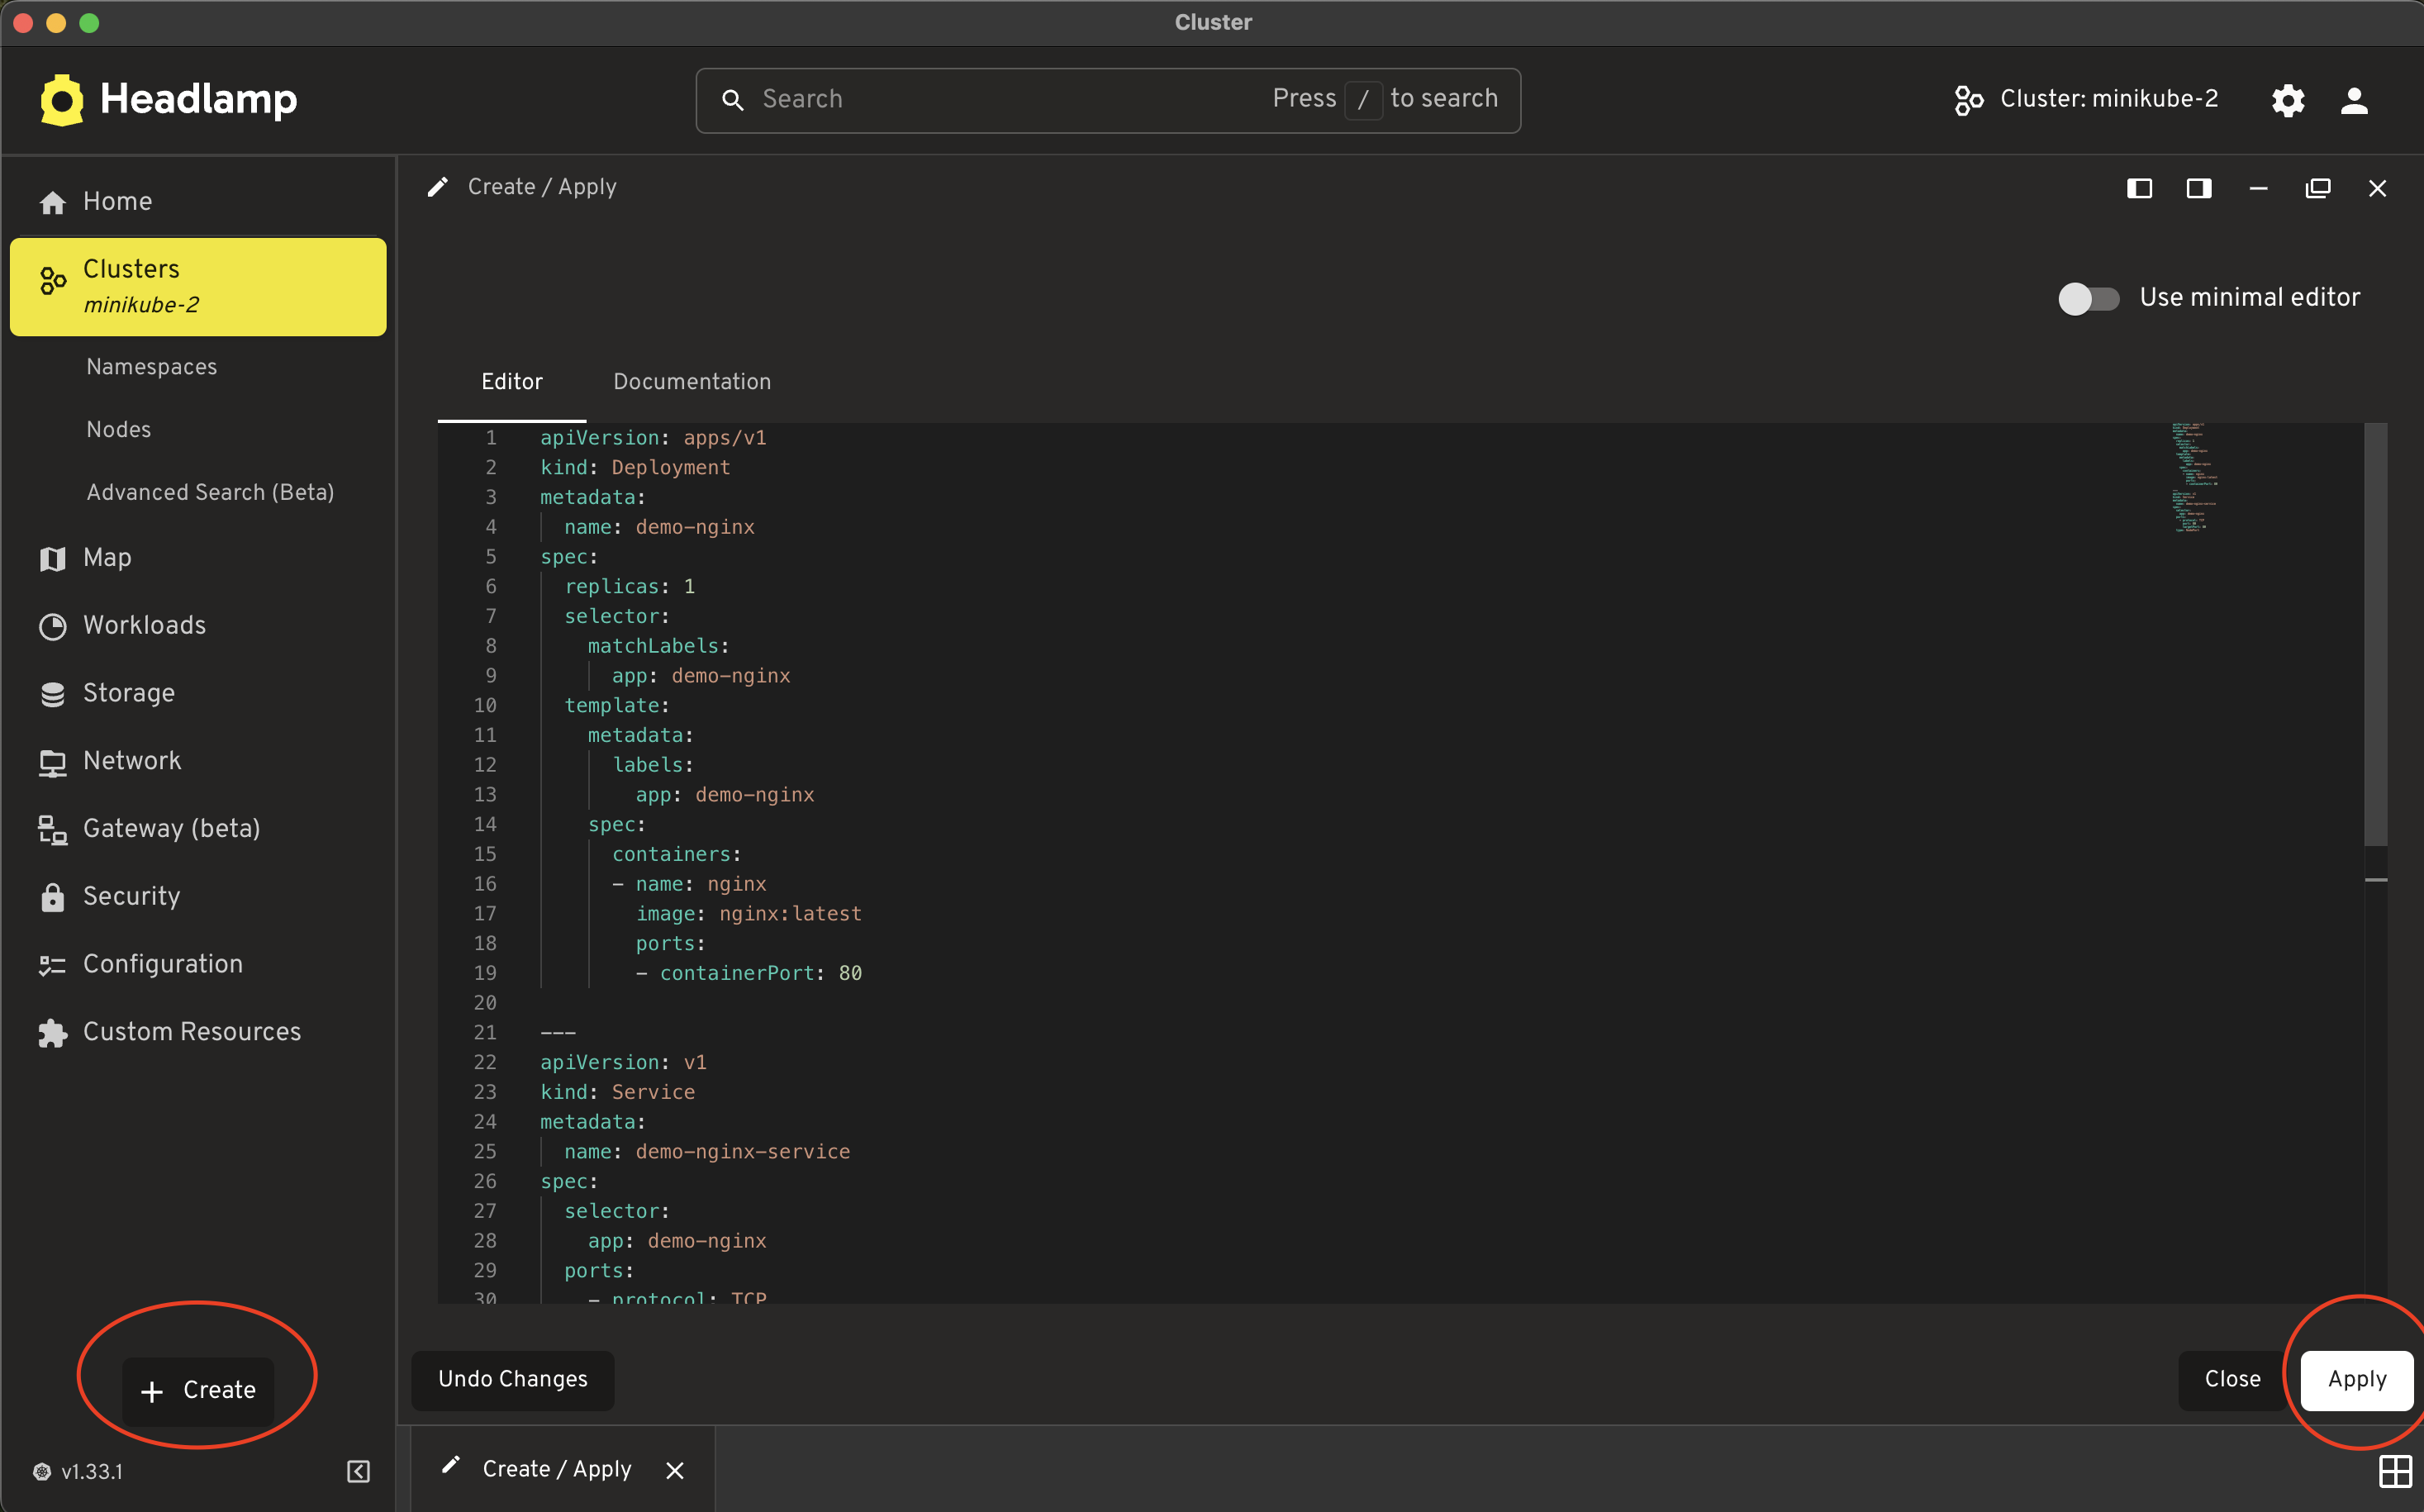Screen dimensions: 2424x1512
Task: Switch to the Documentation tab
Action: 692,381
